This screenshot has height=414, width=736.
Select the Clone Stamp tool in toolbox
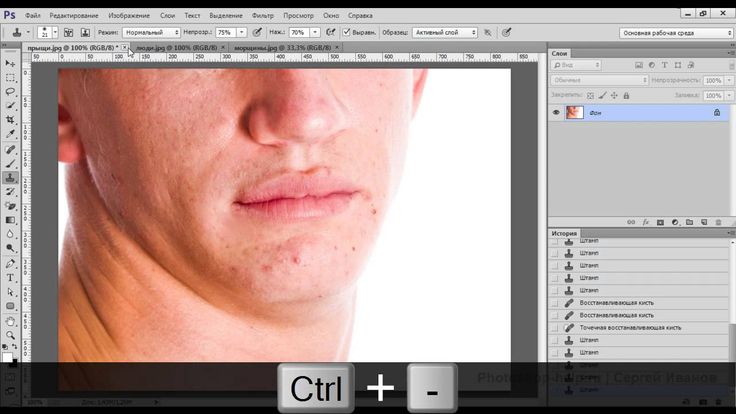coord(10,178)
